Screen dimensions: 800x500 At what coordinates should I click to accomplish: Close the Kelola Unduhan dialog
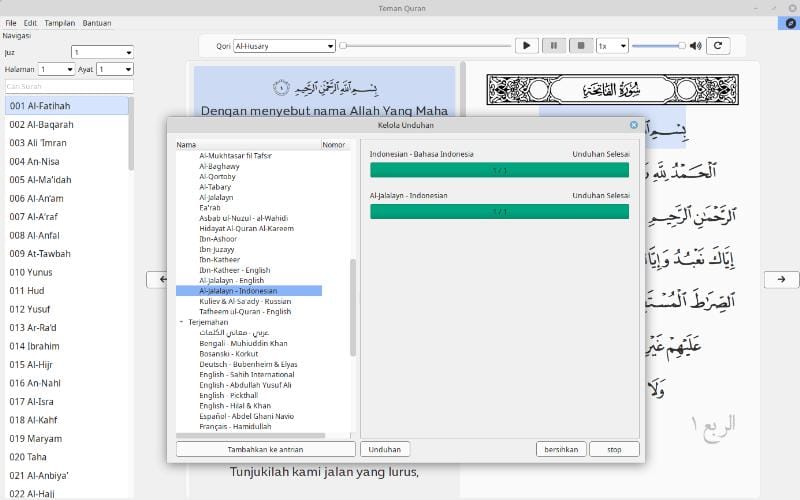click(634, 125)
